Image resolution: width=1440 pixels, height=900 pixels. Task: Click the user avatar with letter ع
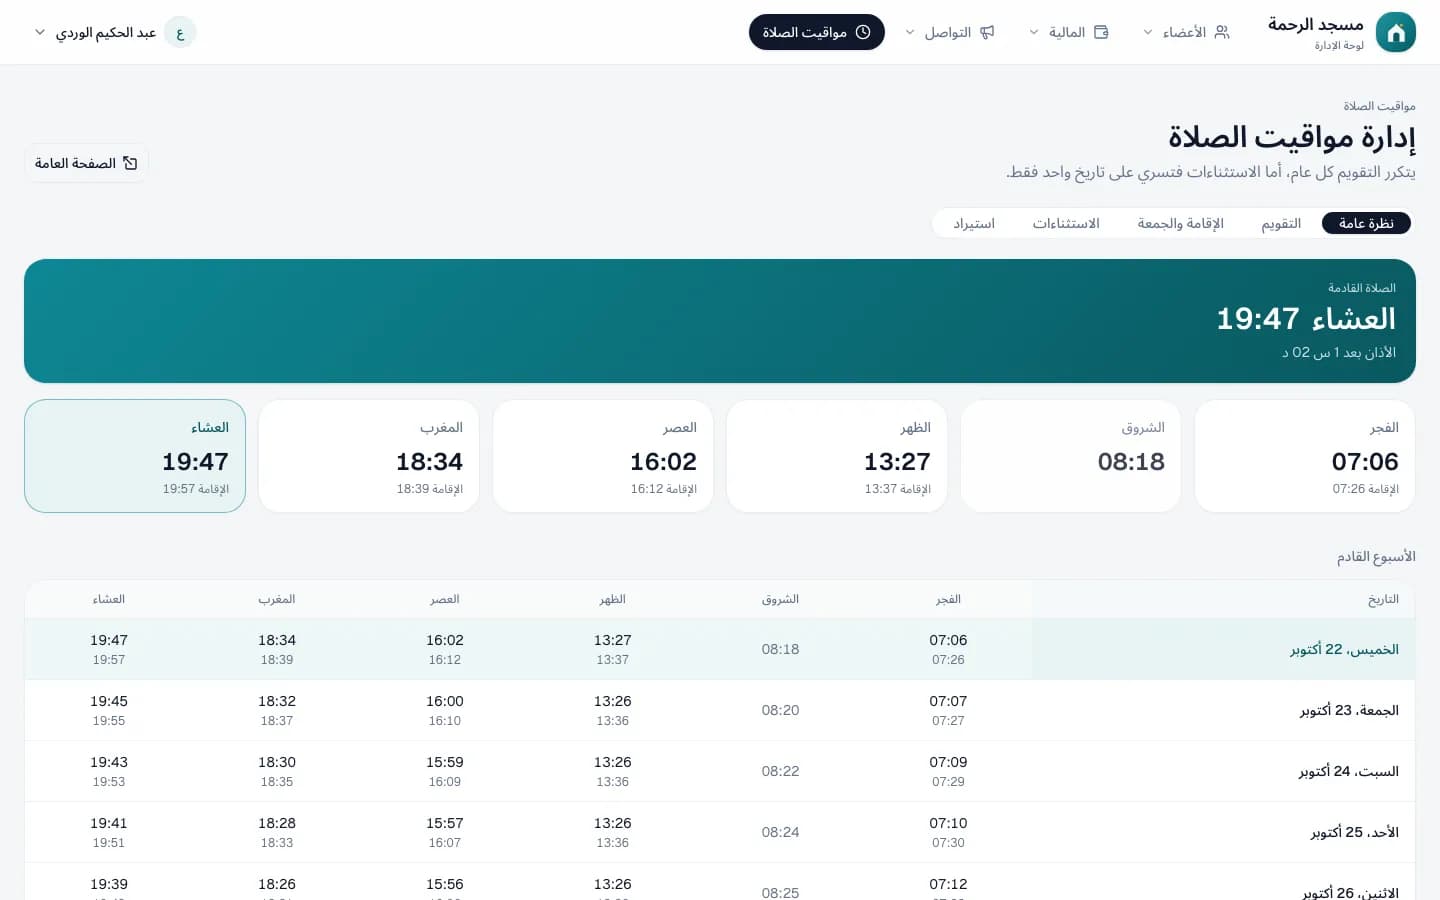pos(180,32)
